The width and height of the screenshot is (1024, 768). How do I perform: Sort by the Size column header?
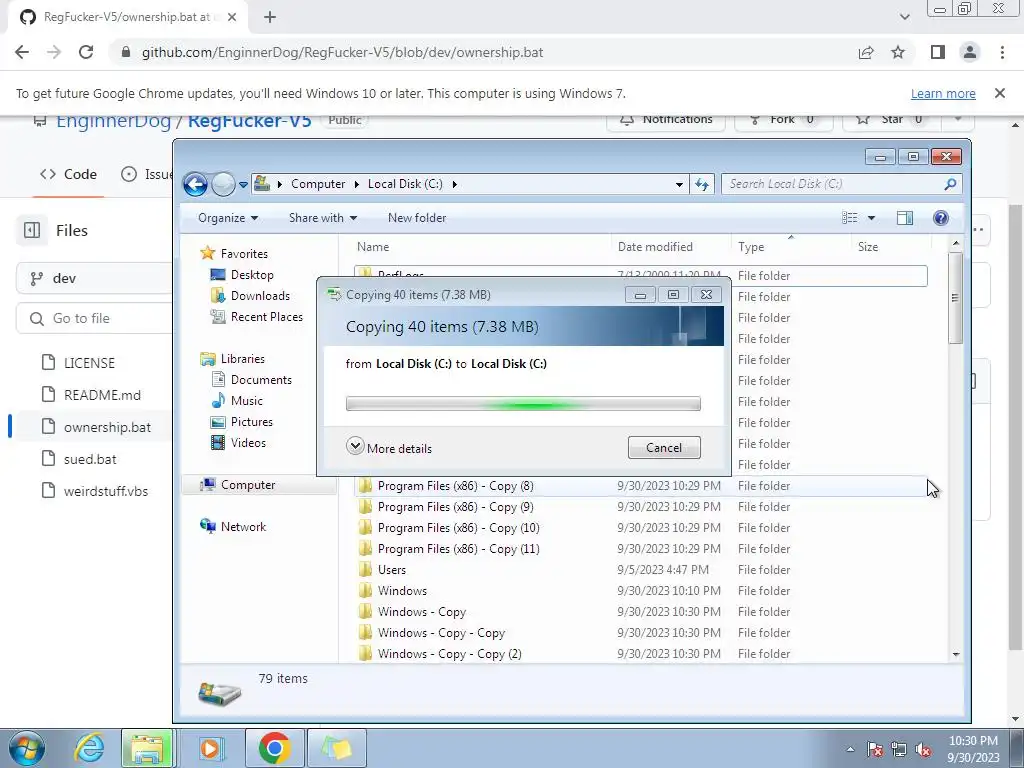(x=868, y=247)
